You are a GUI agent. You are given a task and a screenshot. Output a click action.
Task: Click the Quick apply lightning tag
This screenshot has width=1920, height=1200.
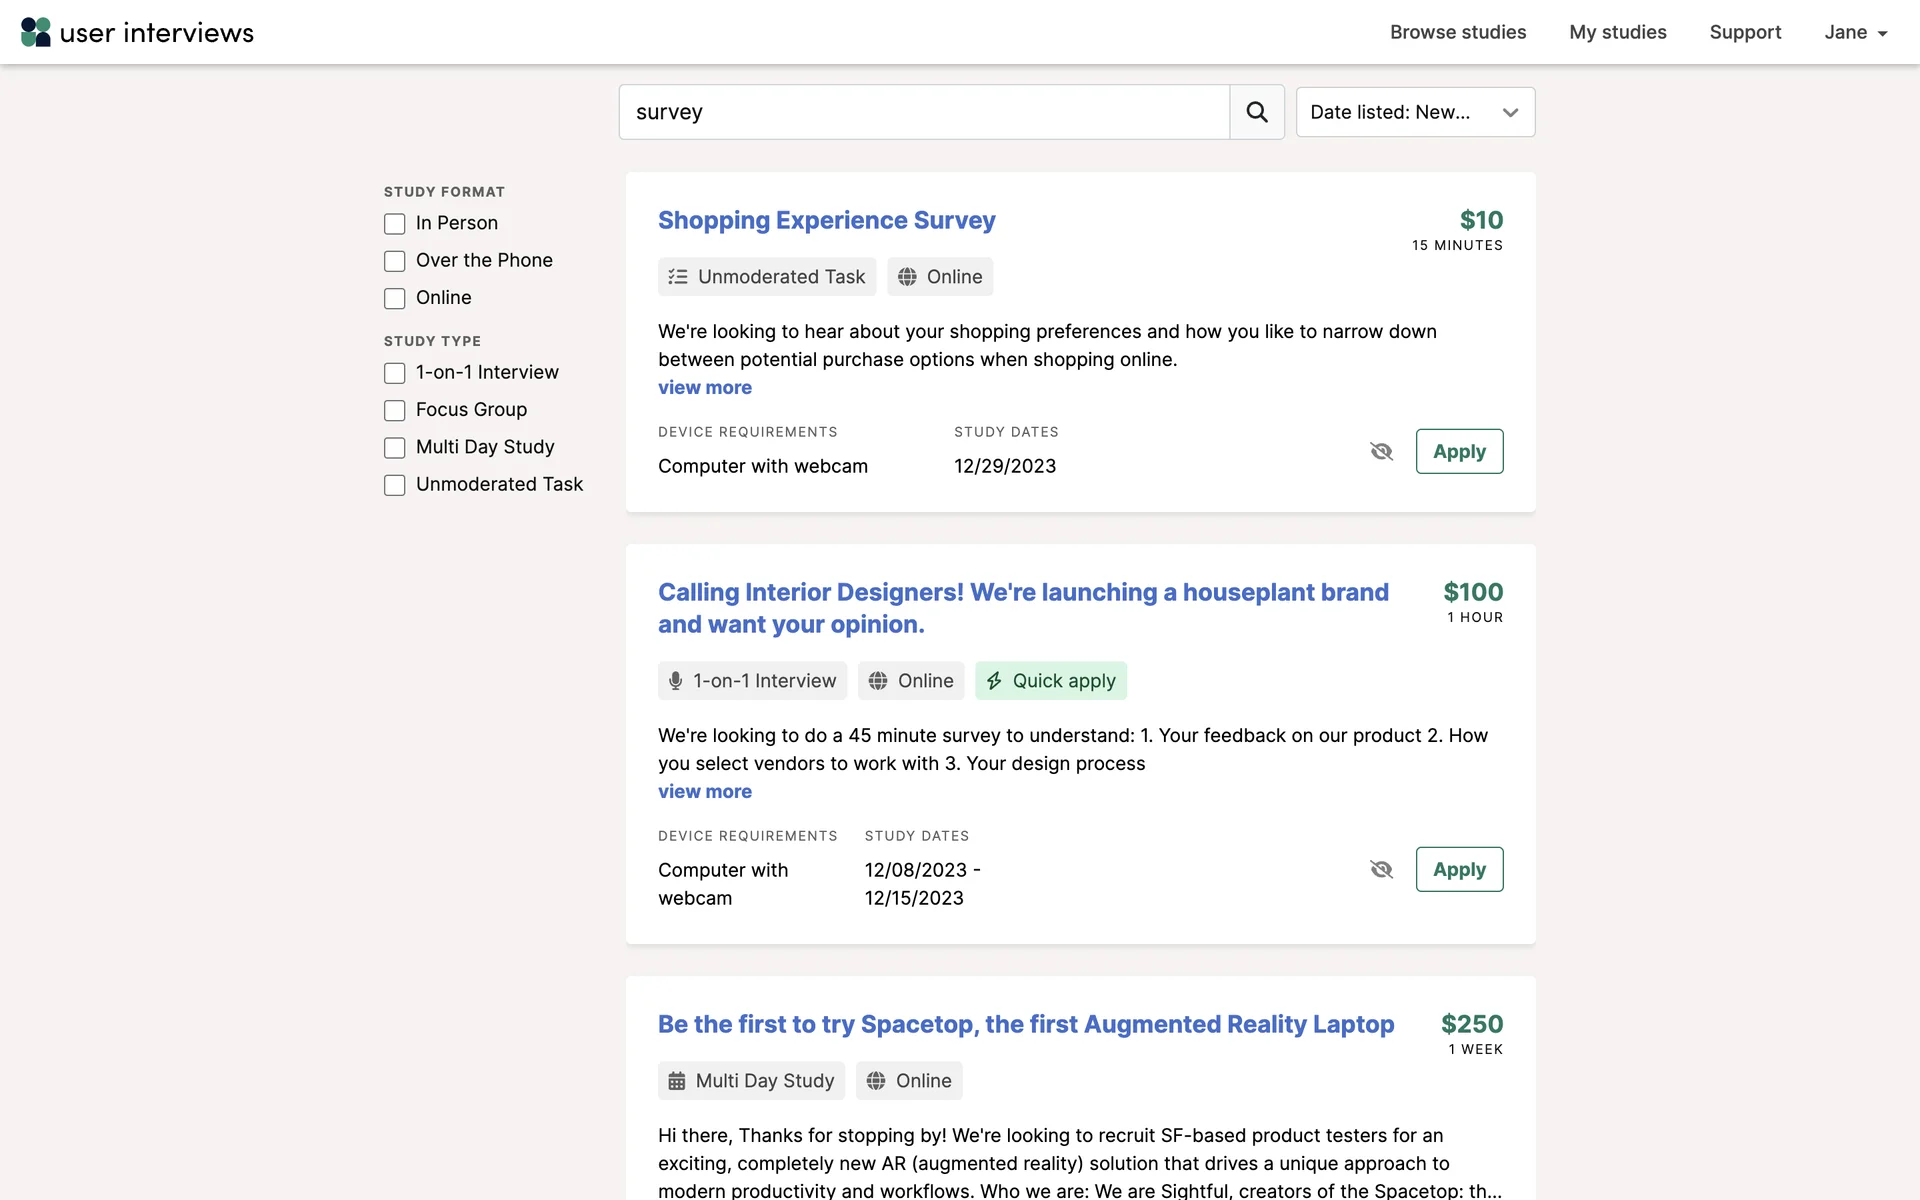coord(1050,681)
